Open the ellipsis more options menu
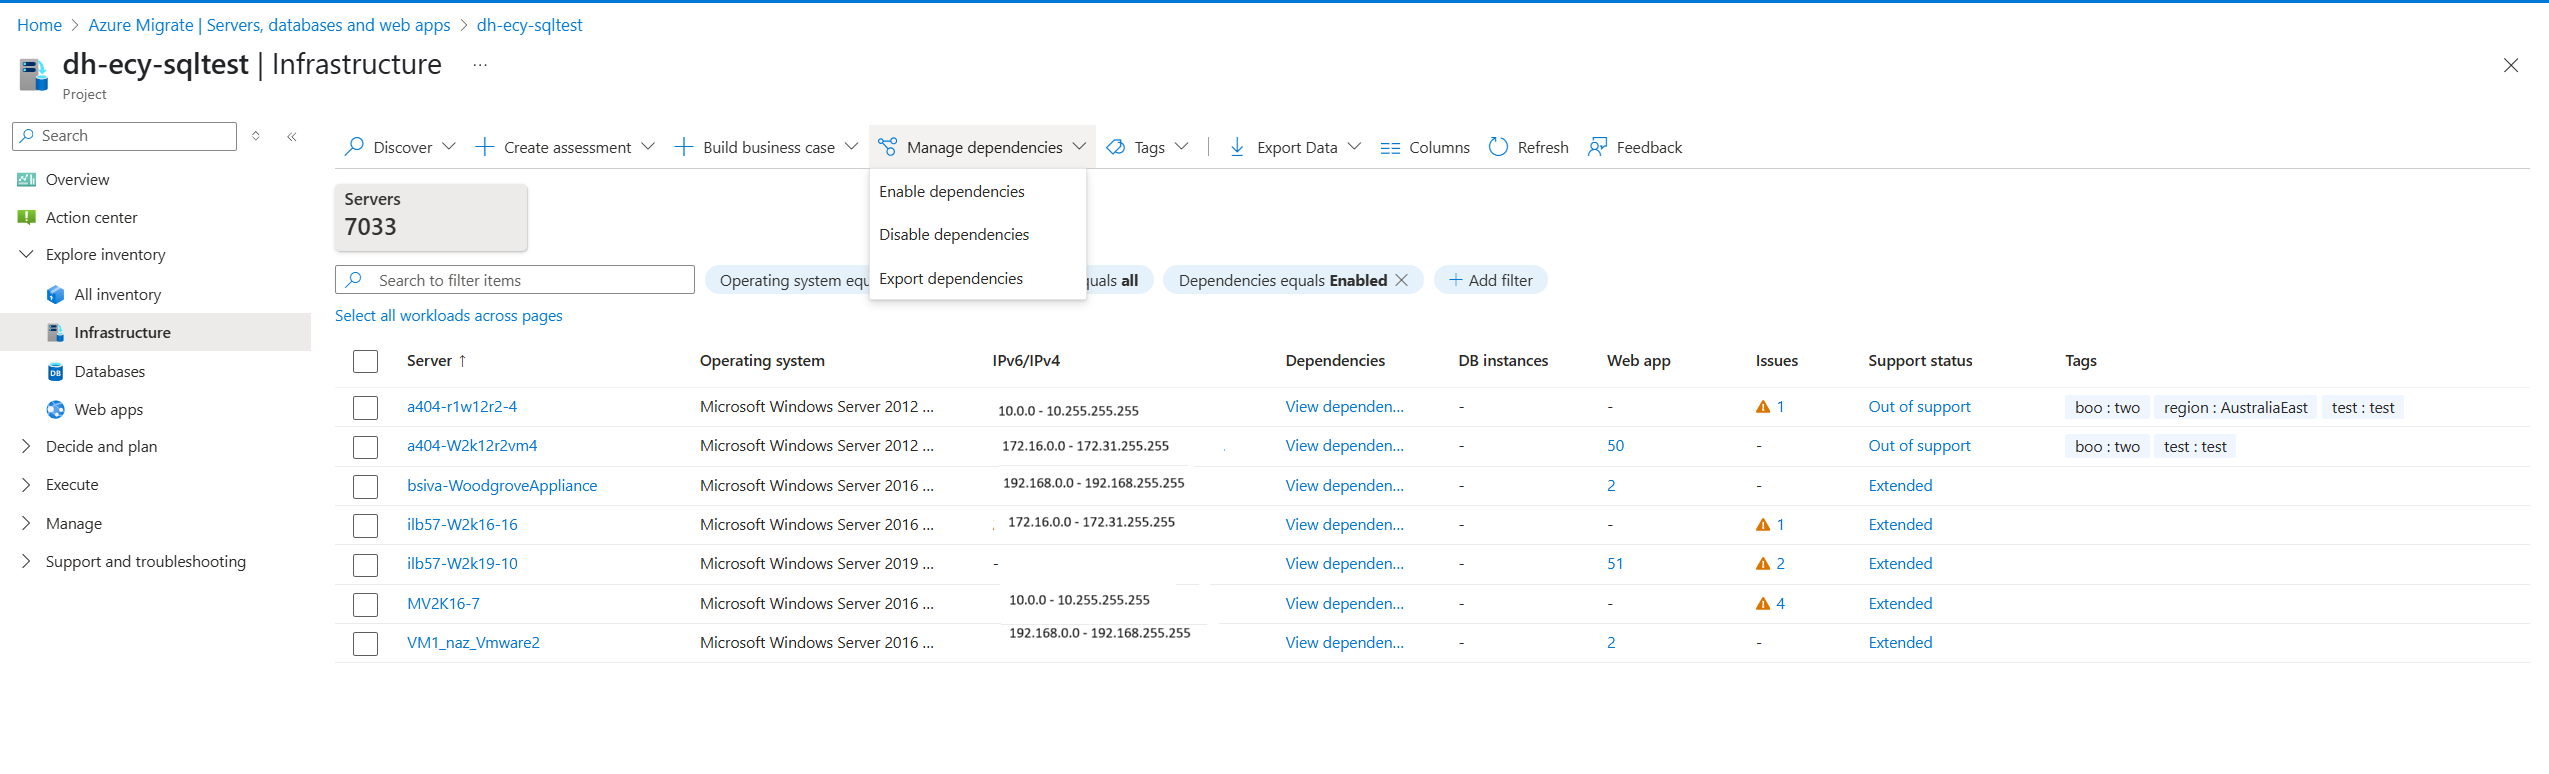Image resolution: width=2549 pixels, height=774 pixels. [x=480, y=66]
